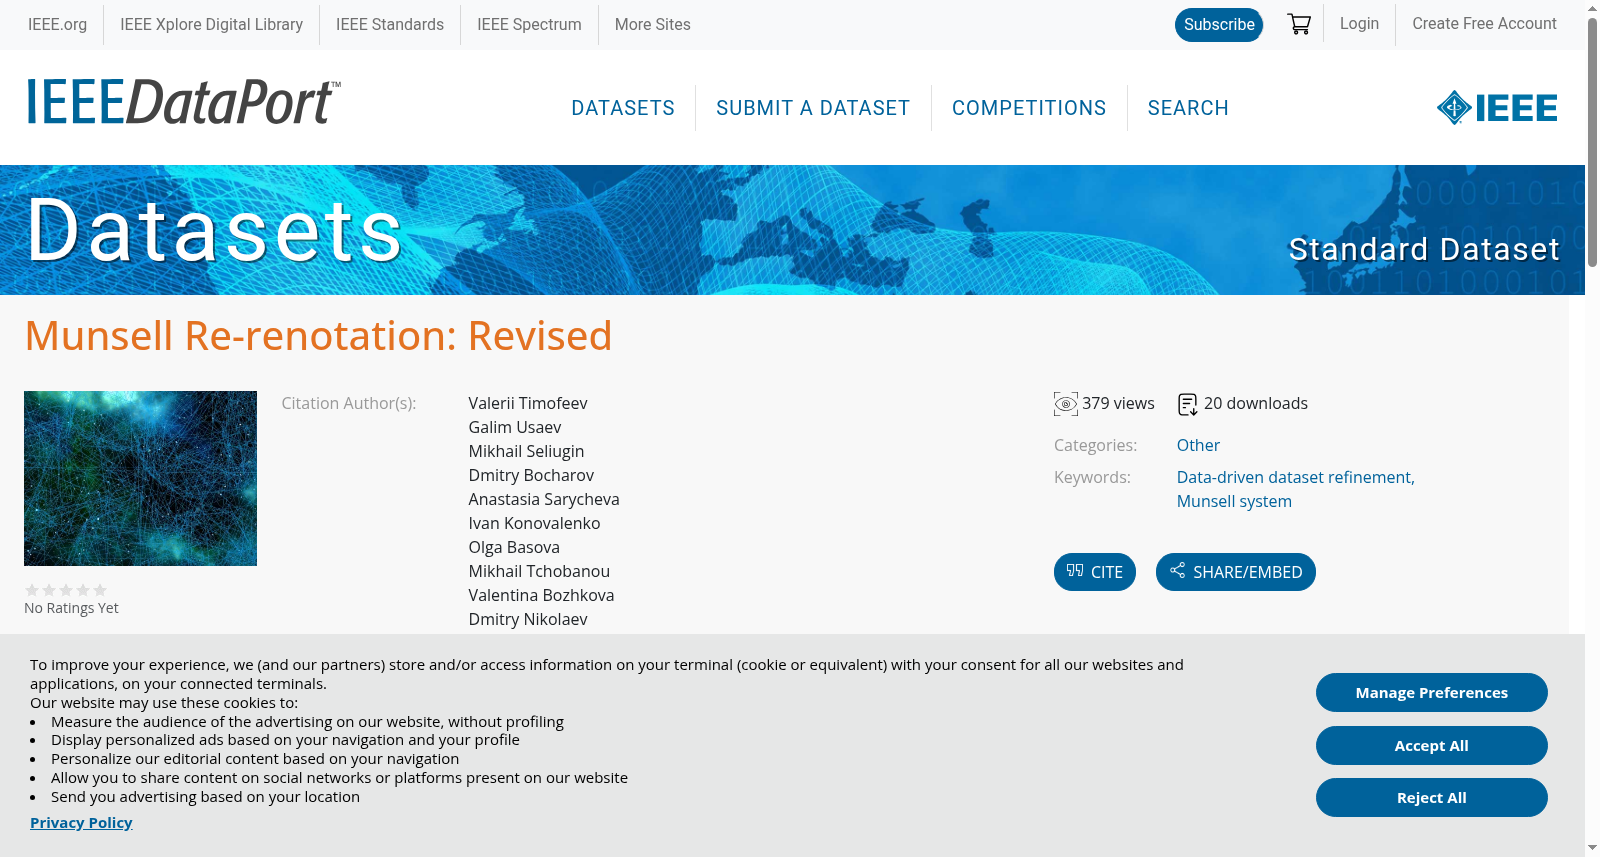The width and height of the screenshot is (1600, 857).
Task: Click author Mikhail Tchobanou
Action: 539,571
